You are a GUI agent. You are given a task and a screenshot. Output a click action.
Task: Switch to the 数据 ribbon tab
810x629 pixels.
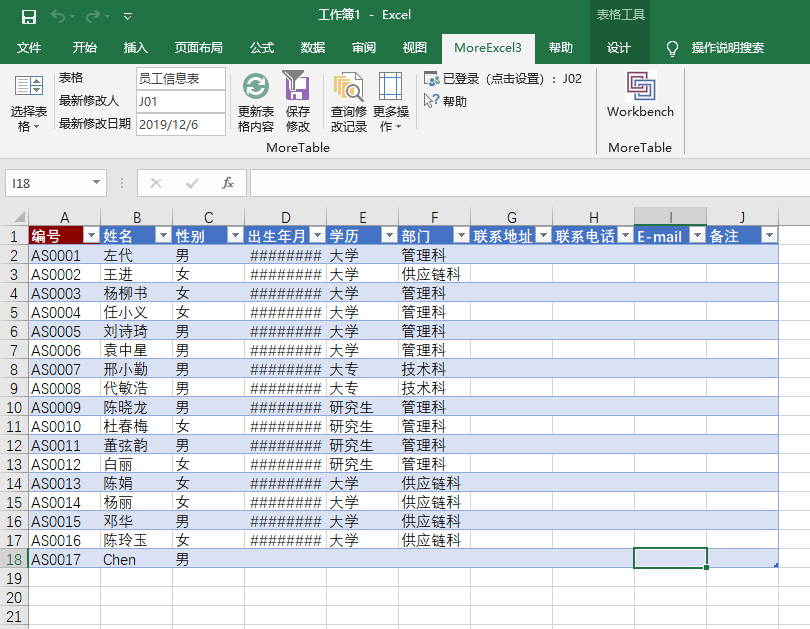coord(313,48)
